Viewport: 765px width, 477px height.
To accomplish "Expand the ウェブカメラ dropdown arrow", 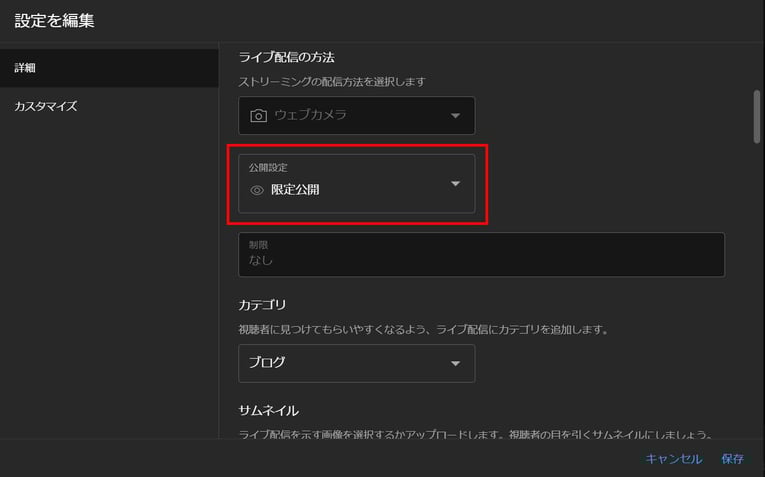I will (x=455, y=116).
